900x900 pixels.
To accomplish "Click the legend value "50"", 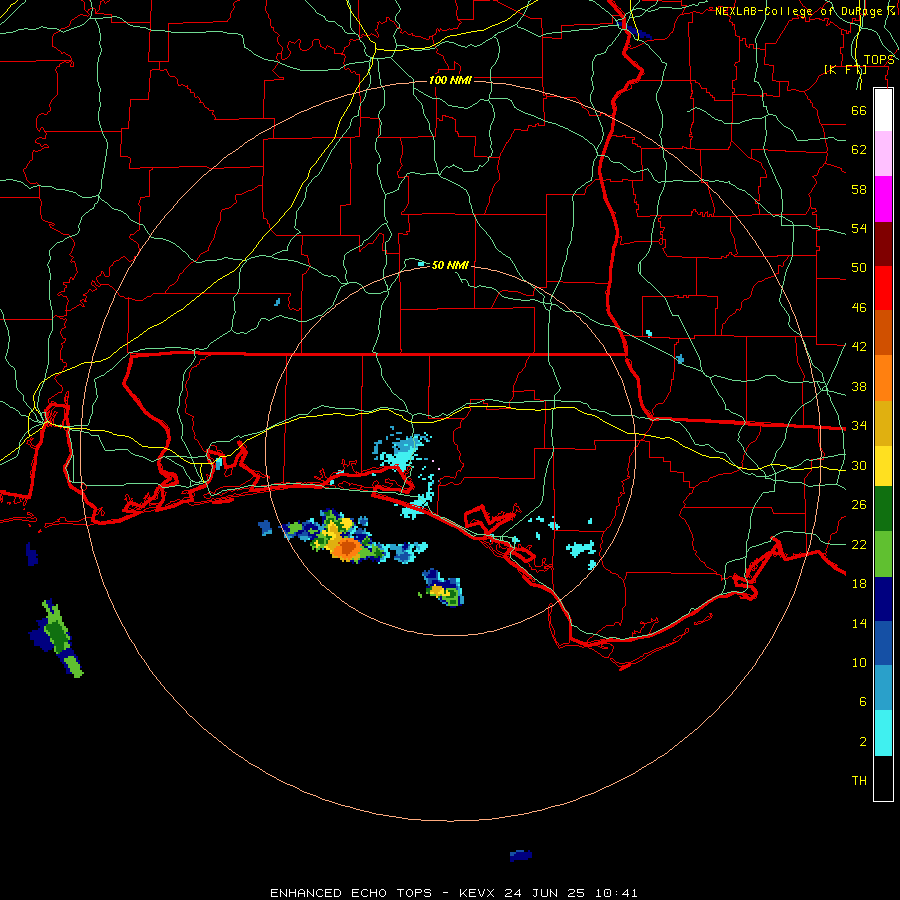I will 859,268.
